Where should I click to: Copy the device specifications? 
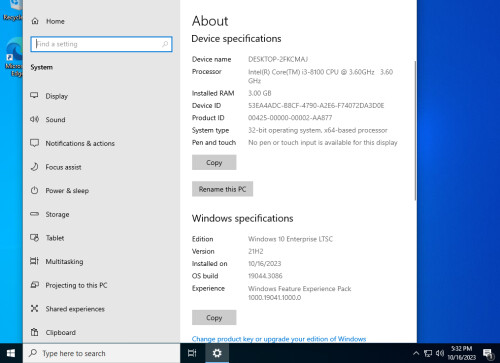coord(214,162)
